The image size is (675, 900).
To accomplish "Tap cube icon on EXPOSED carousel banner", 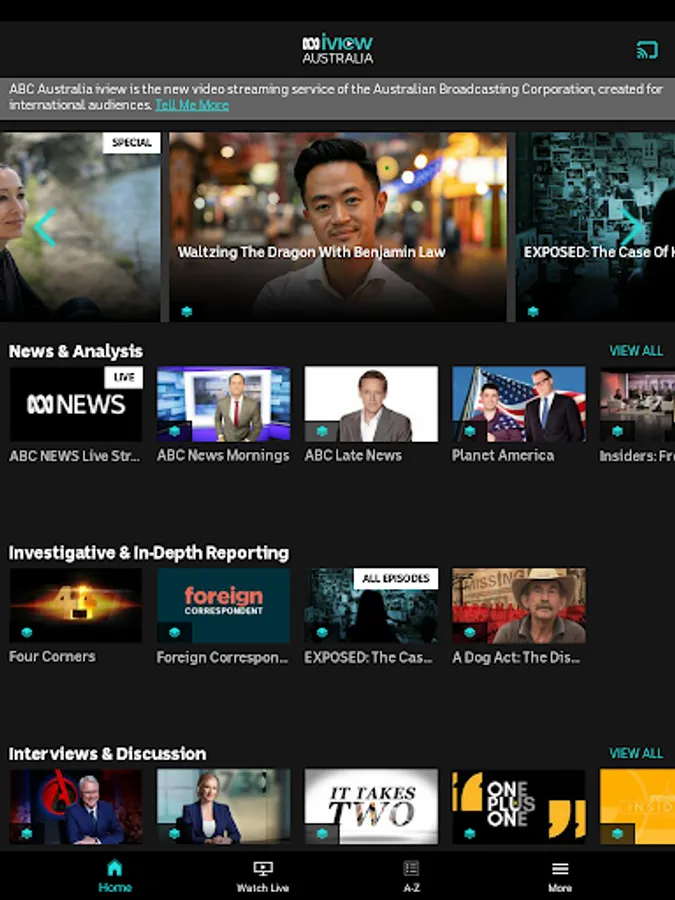I will (533, 312).
